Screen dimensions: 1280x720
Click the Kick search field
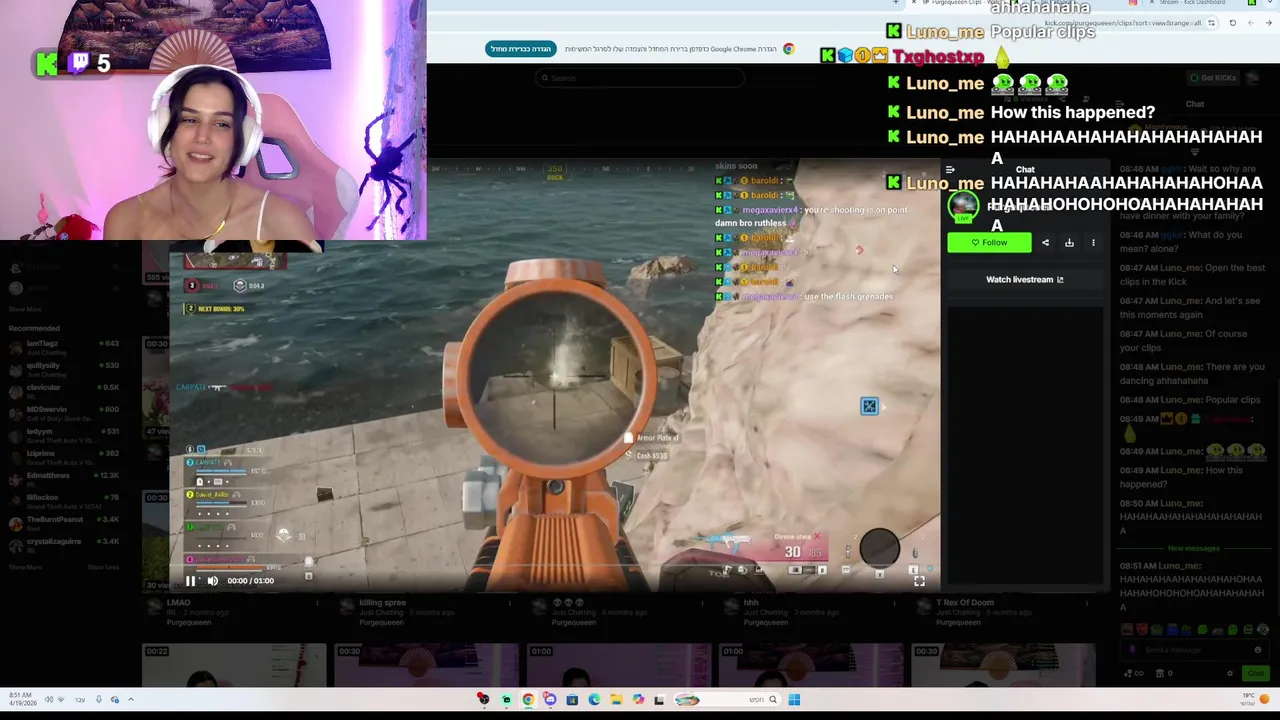coord(640,78)
